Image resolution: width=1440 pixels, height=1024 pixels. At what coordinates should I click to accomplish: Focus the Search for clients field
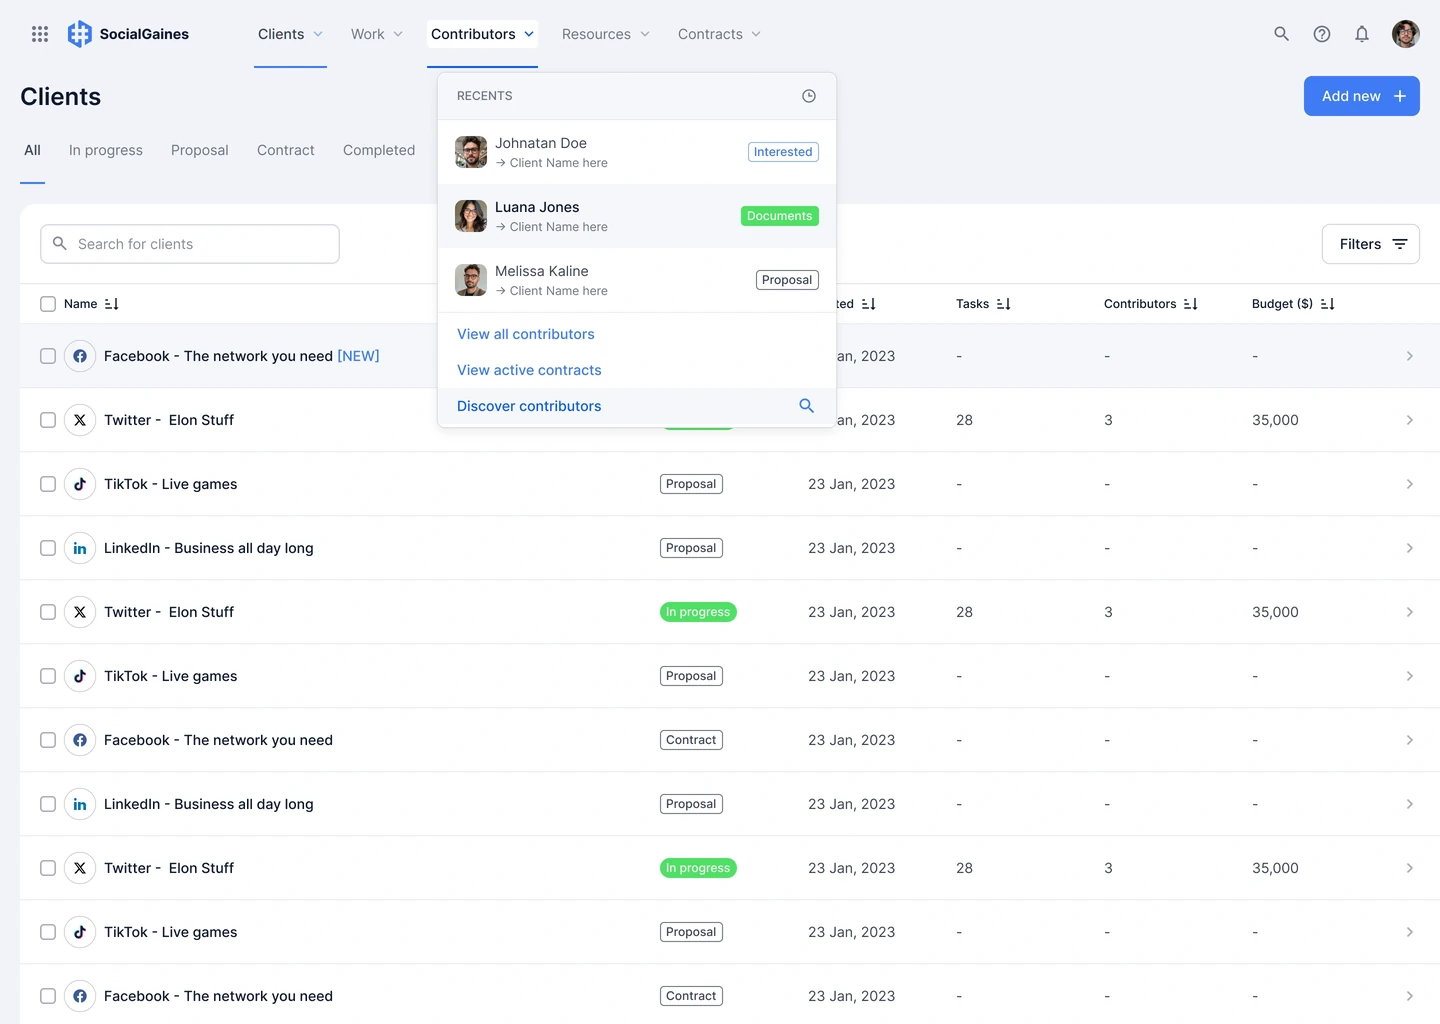(x=190, y=244)
